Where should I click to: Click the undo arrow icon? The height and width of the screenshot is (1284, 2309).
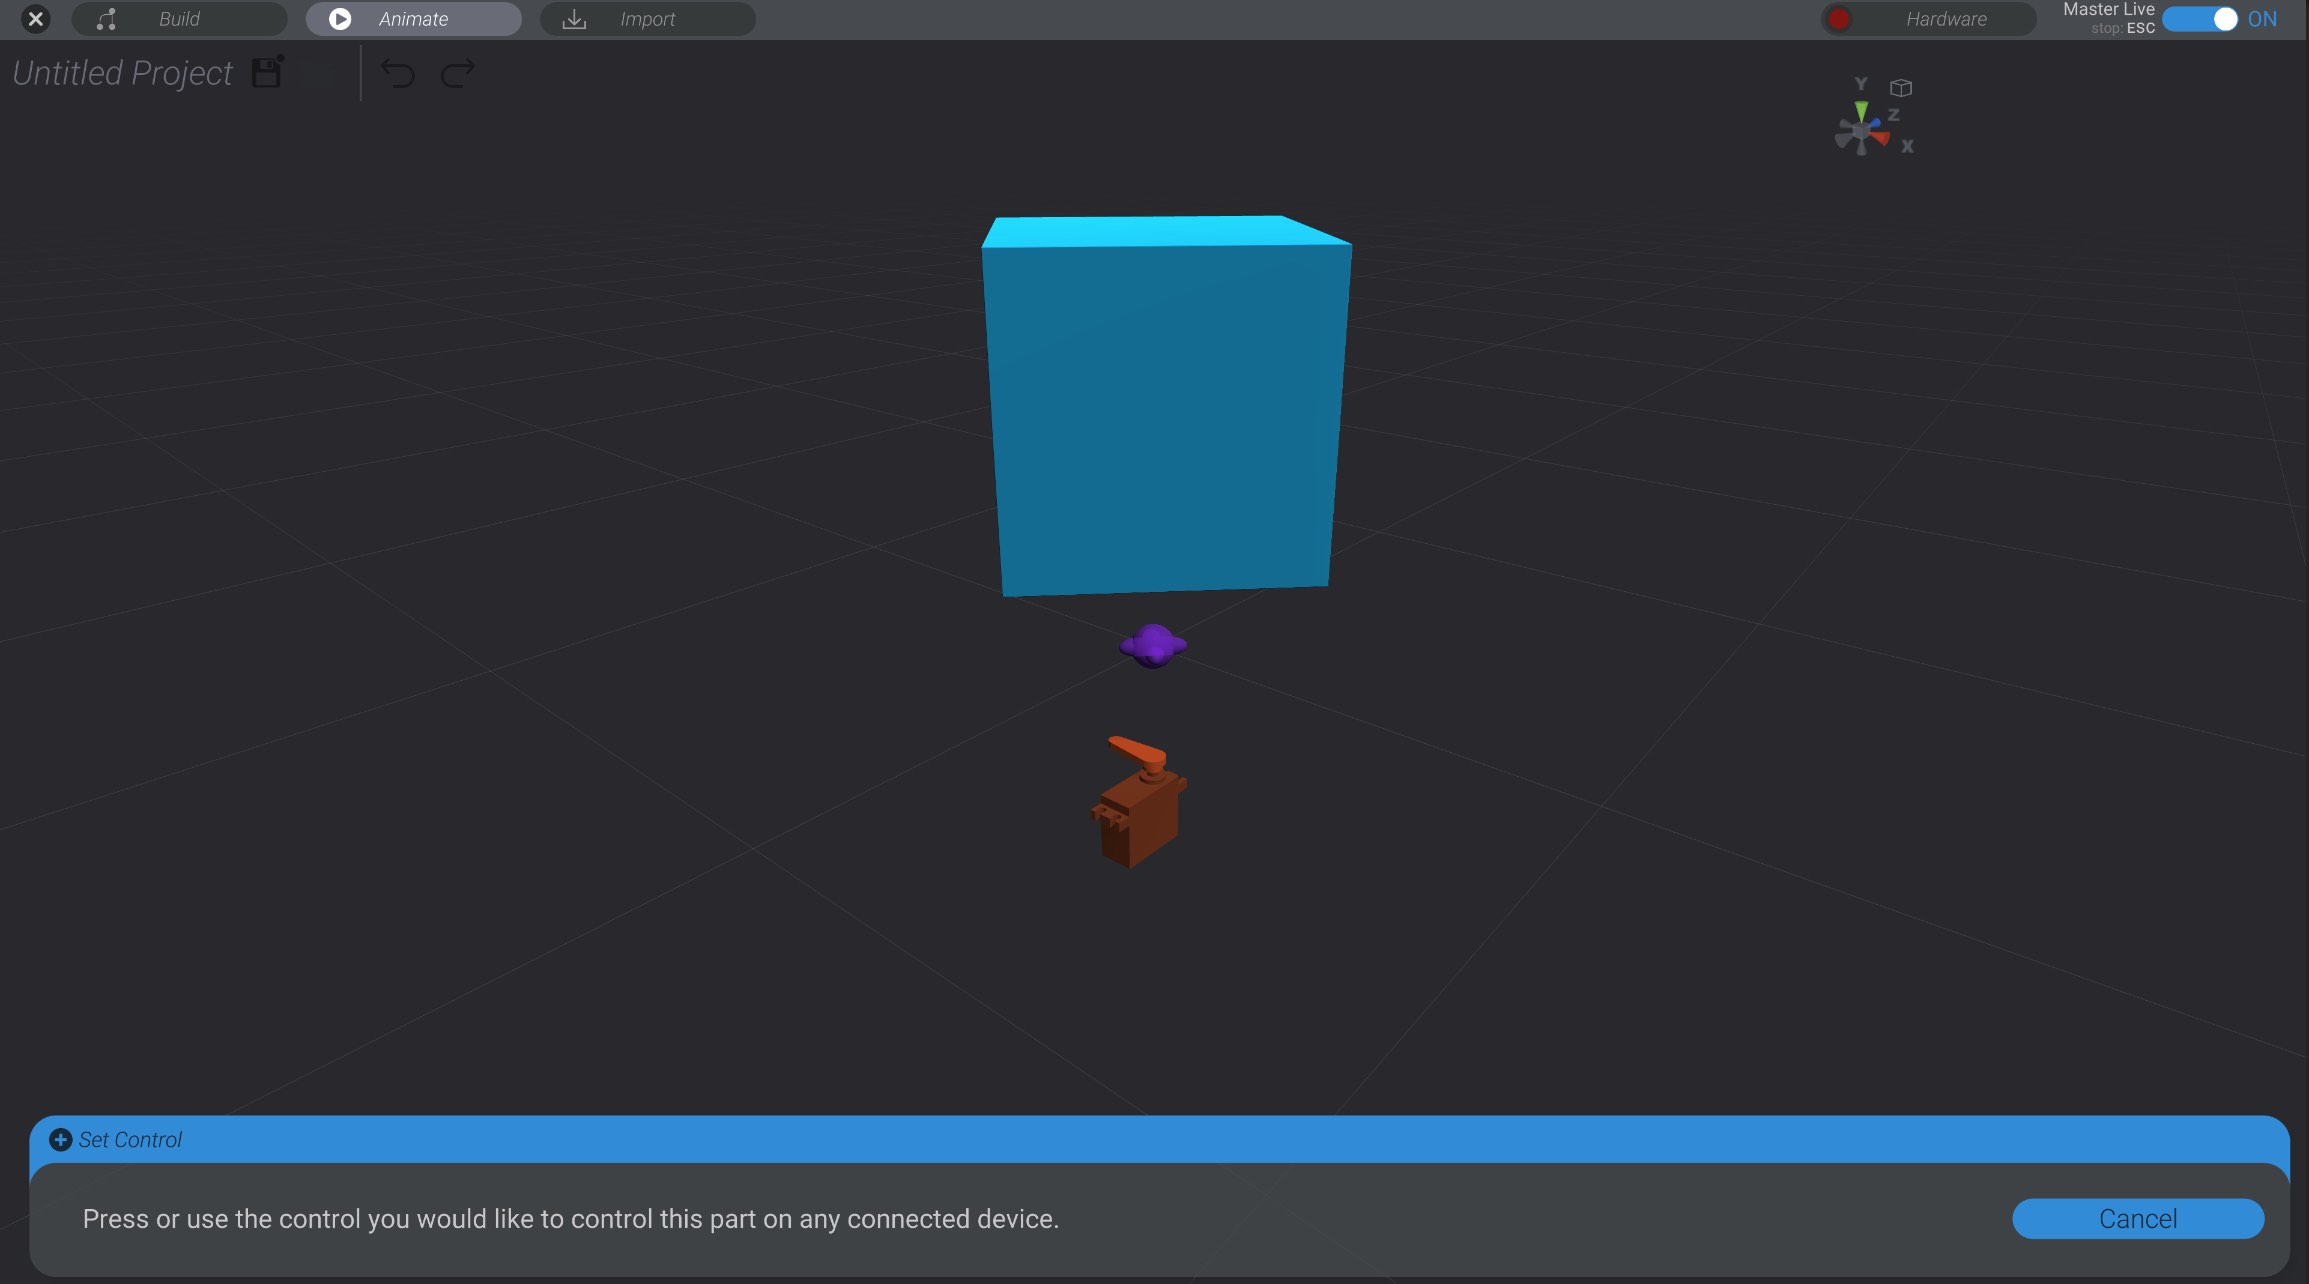point(396,74)
